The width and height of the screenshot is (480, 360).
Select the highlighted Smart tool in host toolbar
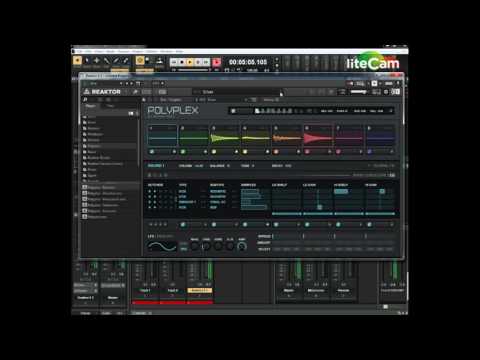(x=77, y=60)
